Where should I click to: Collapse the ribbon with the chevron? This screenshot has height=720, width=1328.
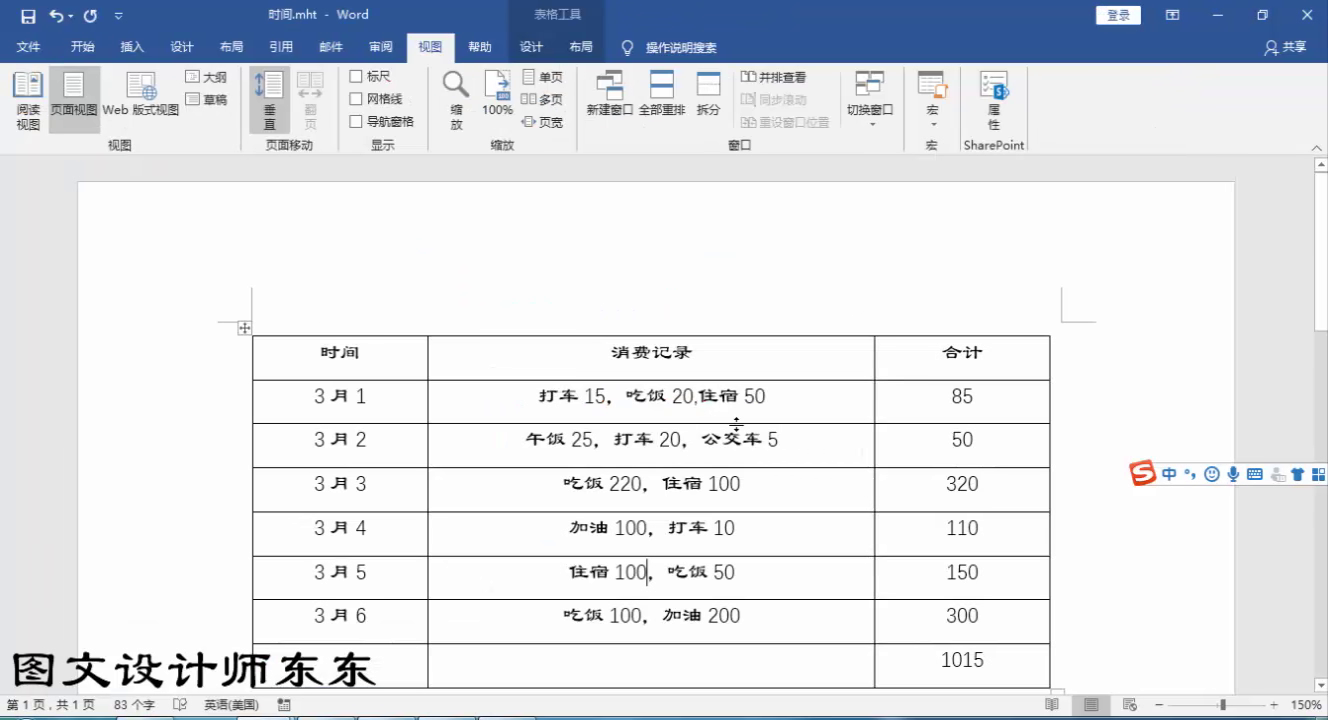coord(1317,148)
